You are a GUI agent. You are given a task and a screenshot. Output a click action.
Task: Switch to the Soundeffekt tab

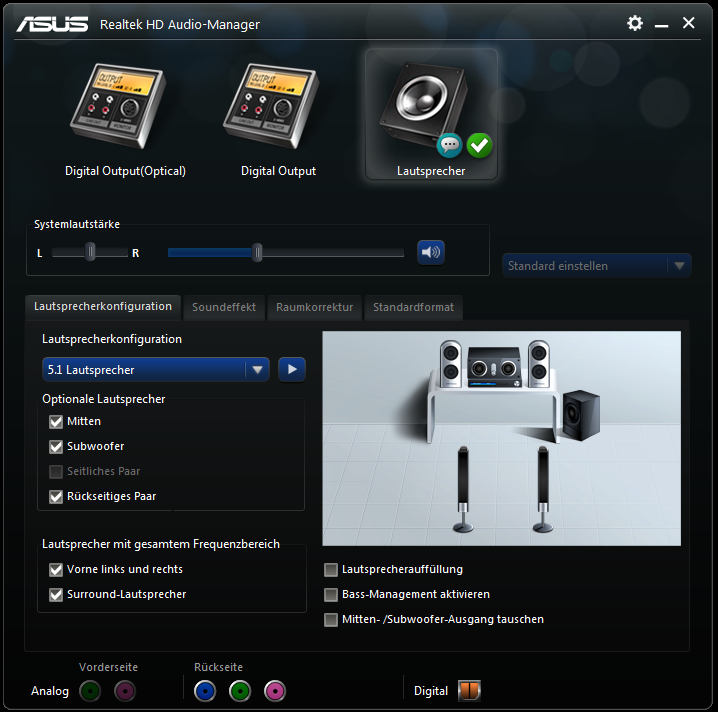pos(224,308)
